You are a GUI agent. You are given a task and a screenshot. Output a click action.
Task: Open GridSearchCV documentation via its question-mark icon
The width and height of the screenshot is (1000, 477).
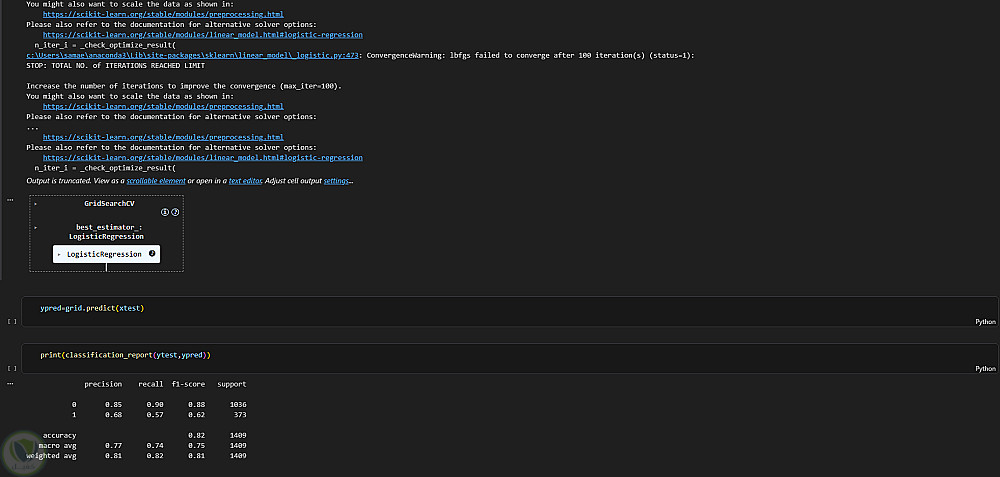[175, 213]
